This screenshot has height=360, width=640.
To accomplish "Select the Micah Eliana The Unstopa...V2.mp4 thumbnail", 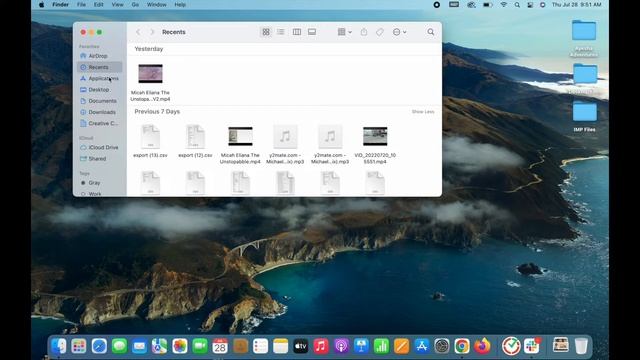I will pyautogui.click(x=150, y=74).
